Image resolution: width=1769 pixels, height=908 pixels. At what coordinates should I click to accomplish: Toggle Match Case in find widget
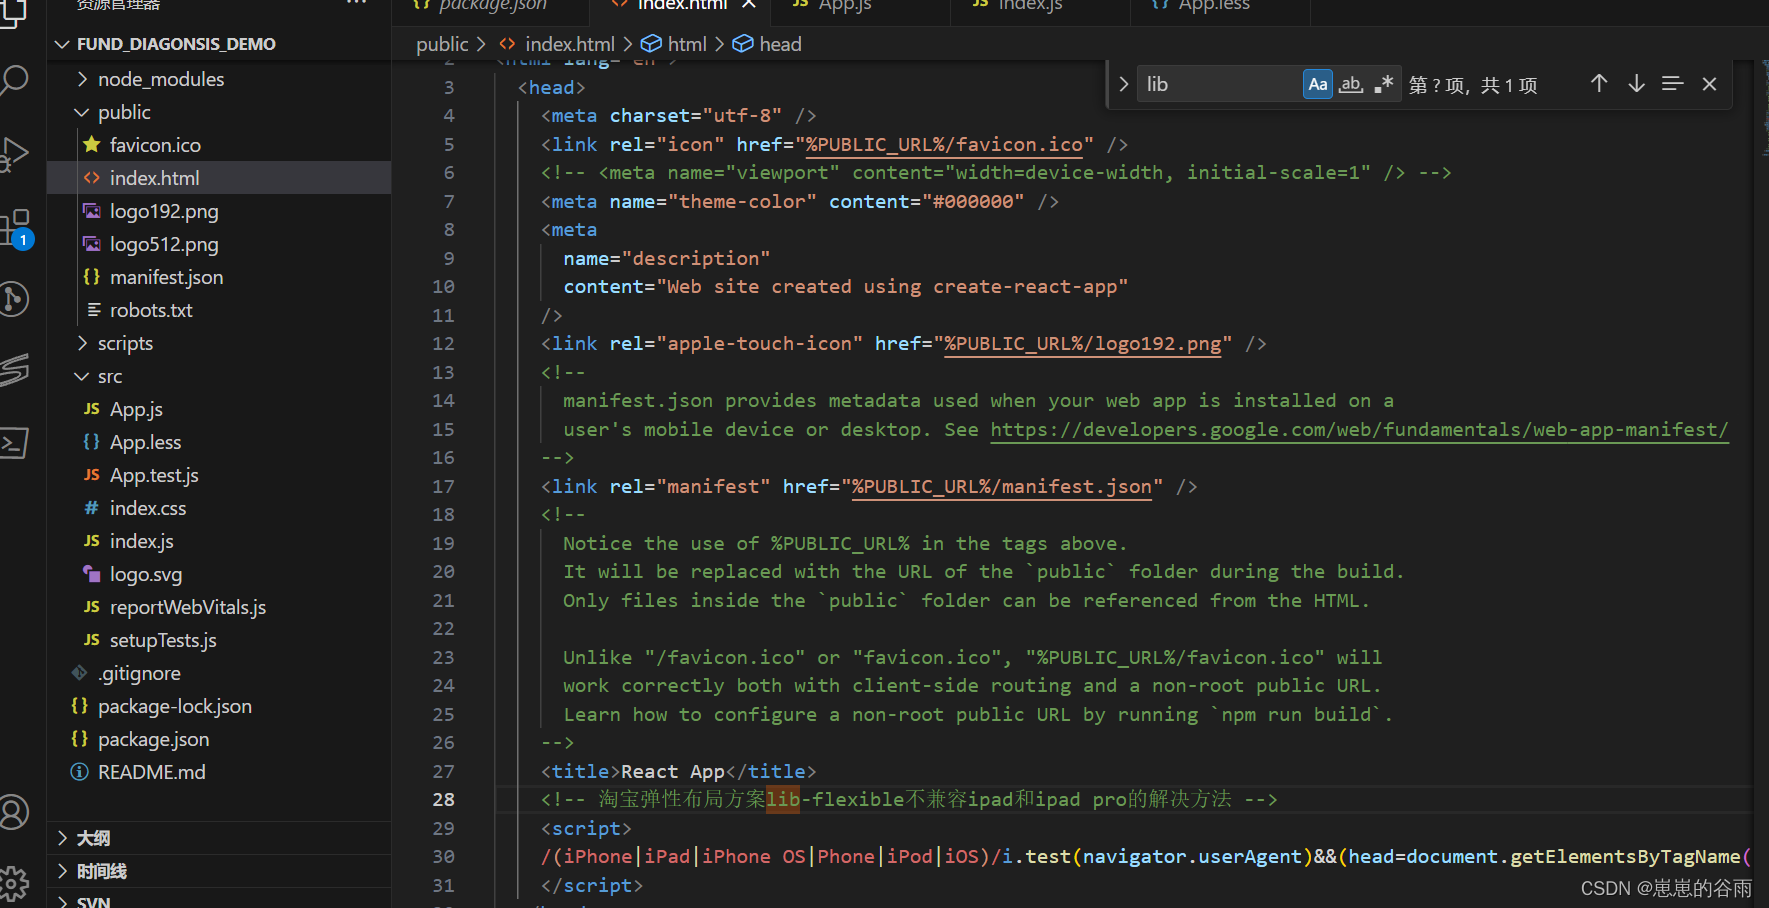(x=1318, y=84)
